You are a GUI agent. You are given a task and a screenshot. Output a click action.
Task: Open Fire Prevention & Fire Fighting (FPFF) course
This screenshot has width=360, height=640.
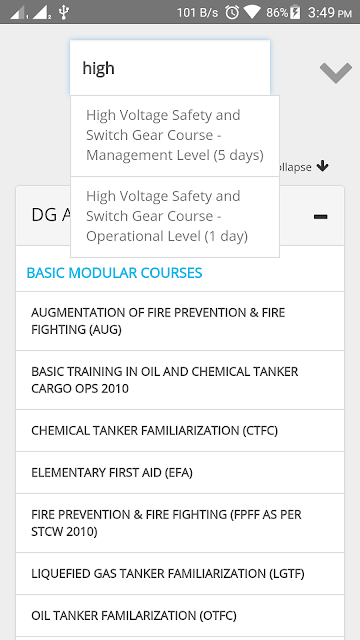click(x=180, y=523)
